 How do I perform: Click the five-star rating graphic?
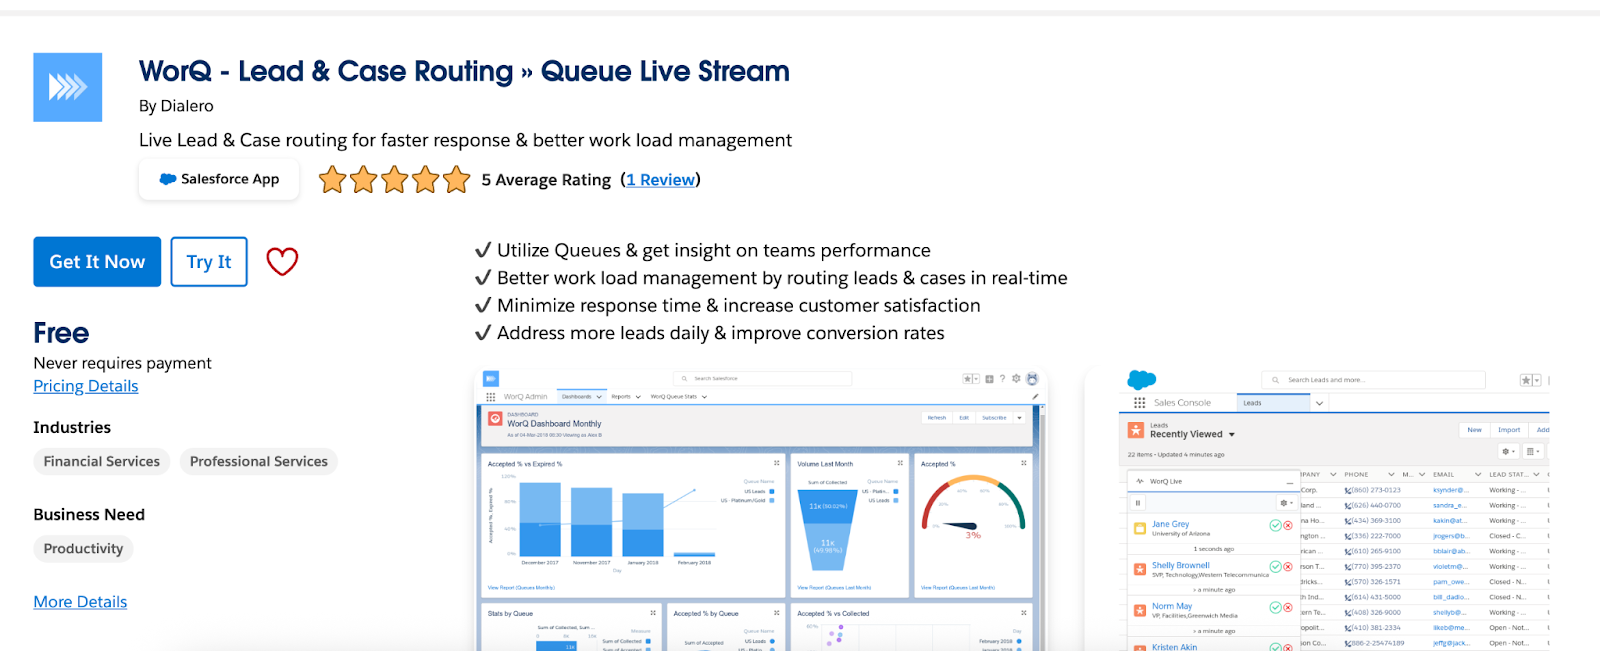point(394,180)
